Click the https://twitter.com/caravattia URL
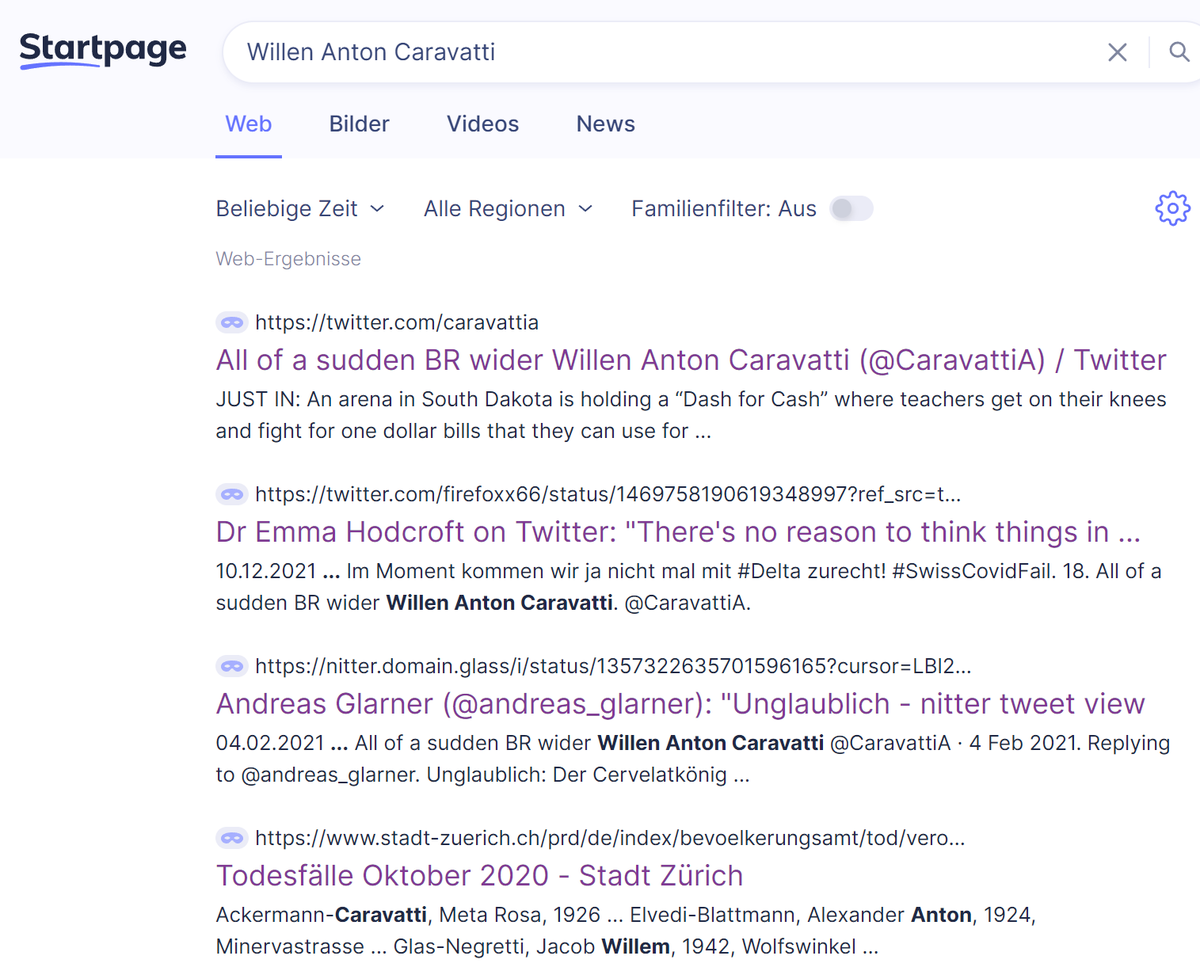 coord(397,323)
